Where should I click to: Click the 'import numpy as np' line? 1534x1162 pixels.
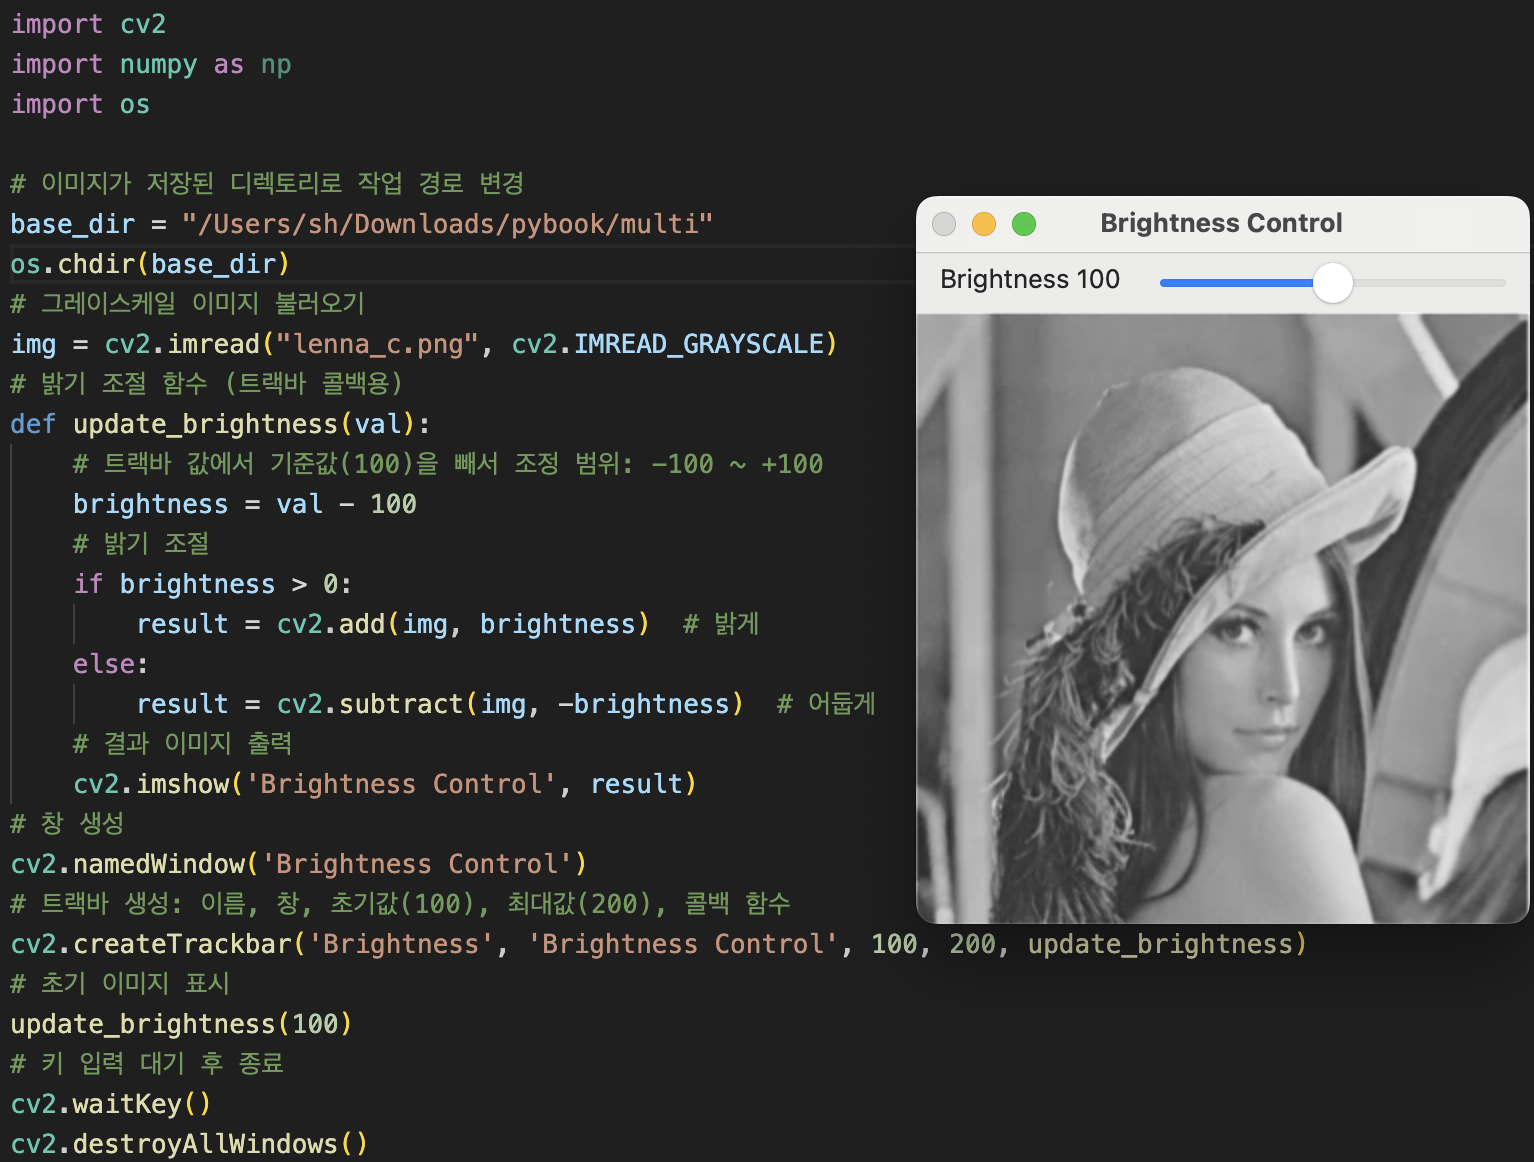[x=151, y=64]
